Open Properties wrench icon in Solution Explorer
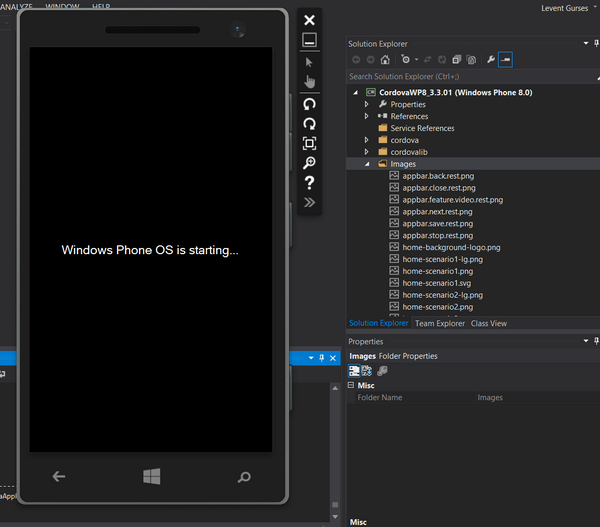600x527 pixels. pyautogui.click(x=491, y=59)
